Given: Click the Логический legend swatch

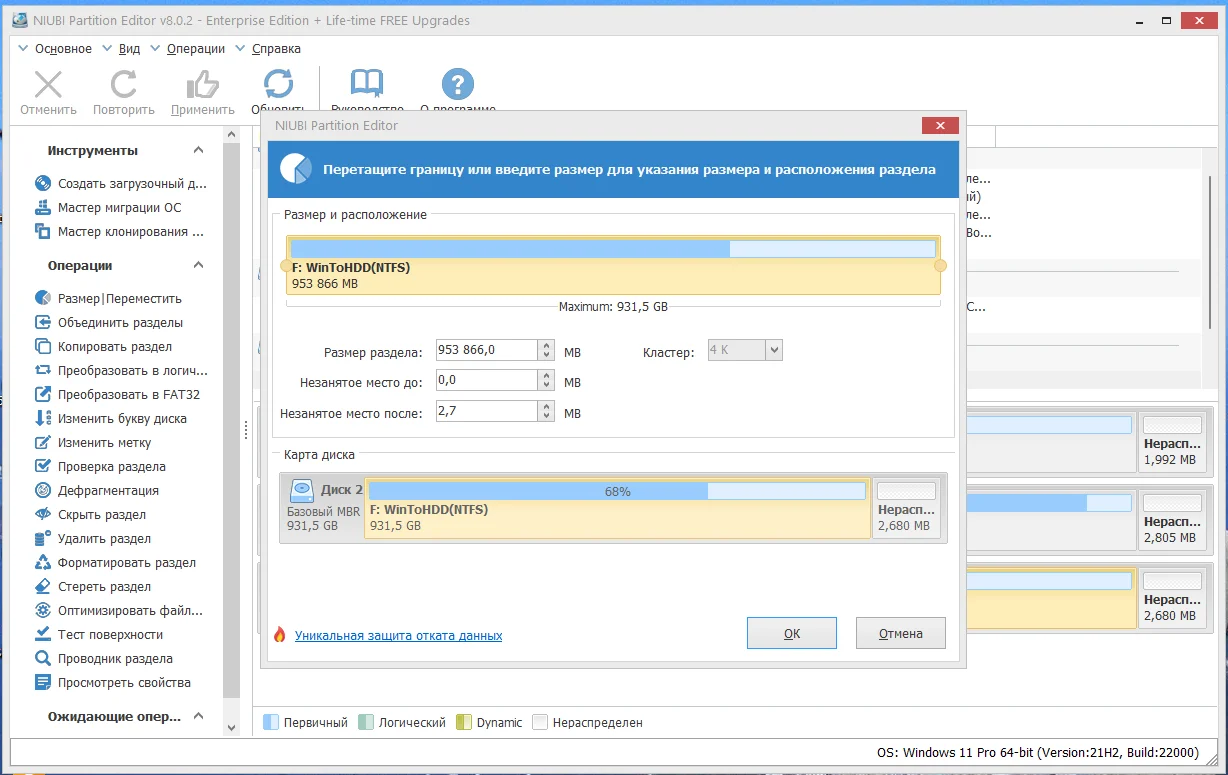Looking at the screenshot, I should [x=366, y=722].
